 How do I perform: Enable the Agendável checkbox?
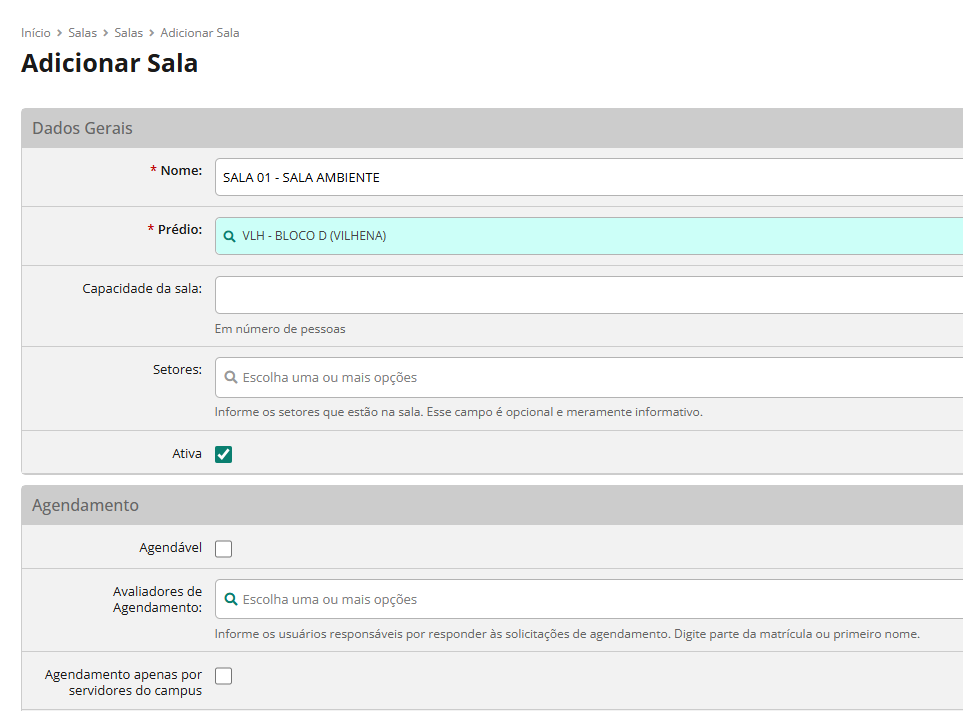click(224, 549)
